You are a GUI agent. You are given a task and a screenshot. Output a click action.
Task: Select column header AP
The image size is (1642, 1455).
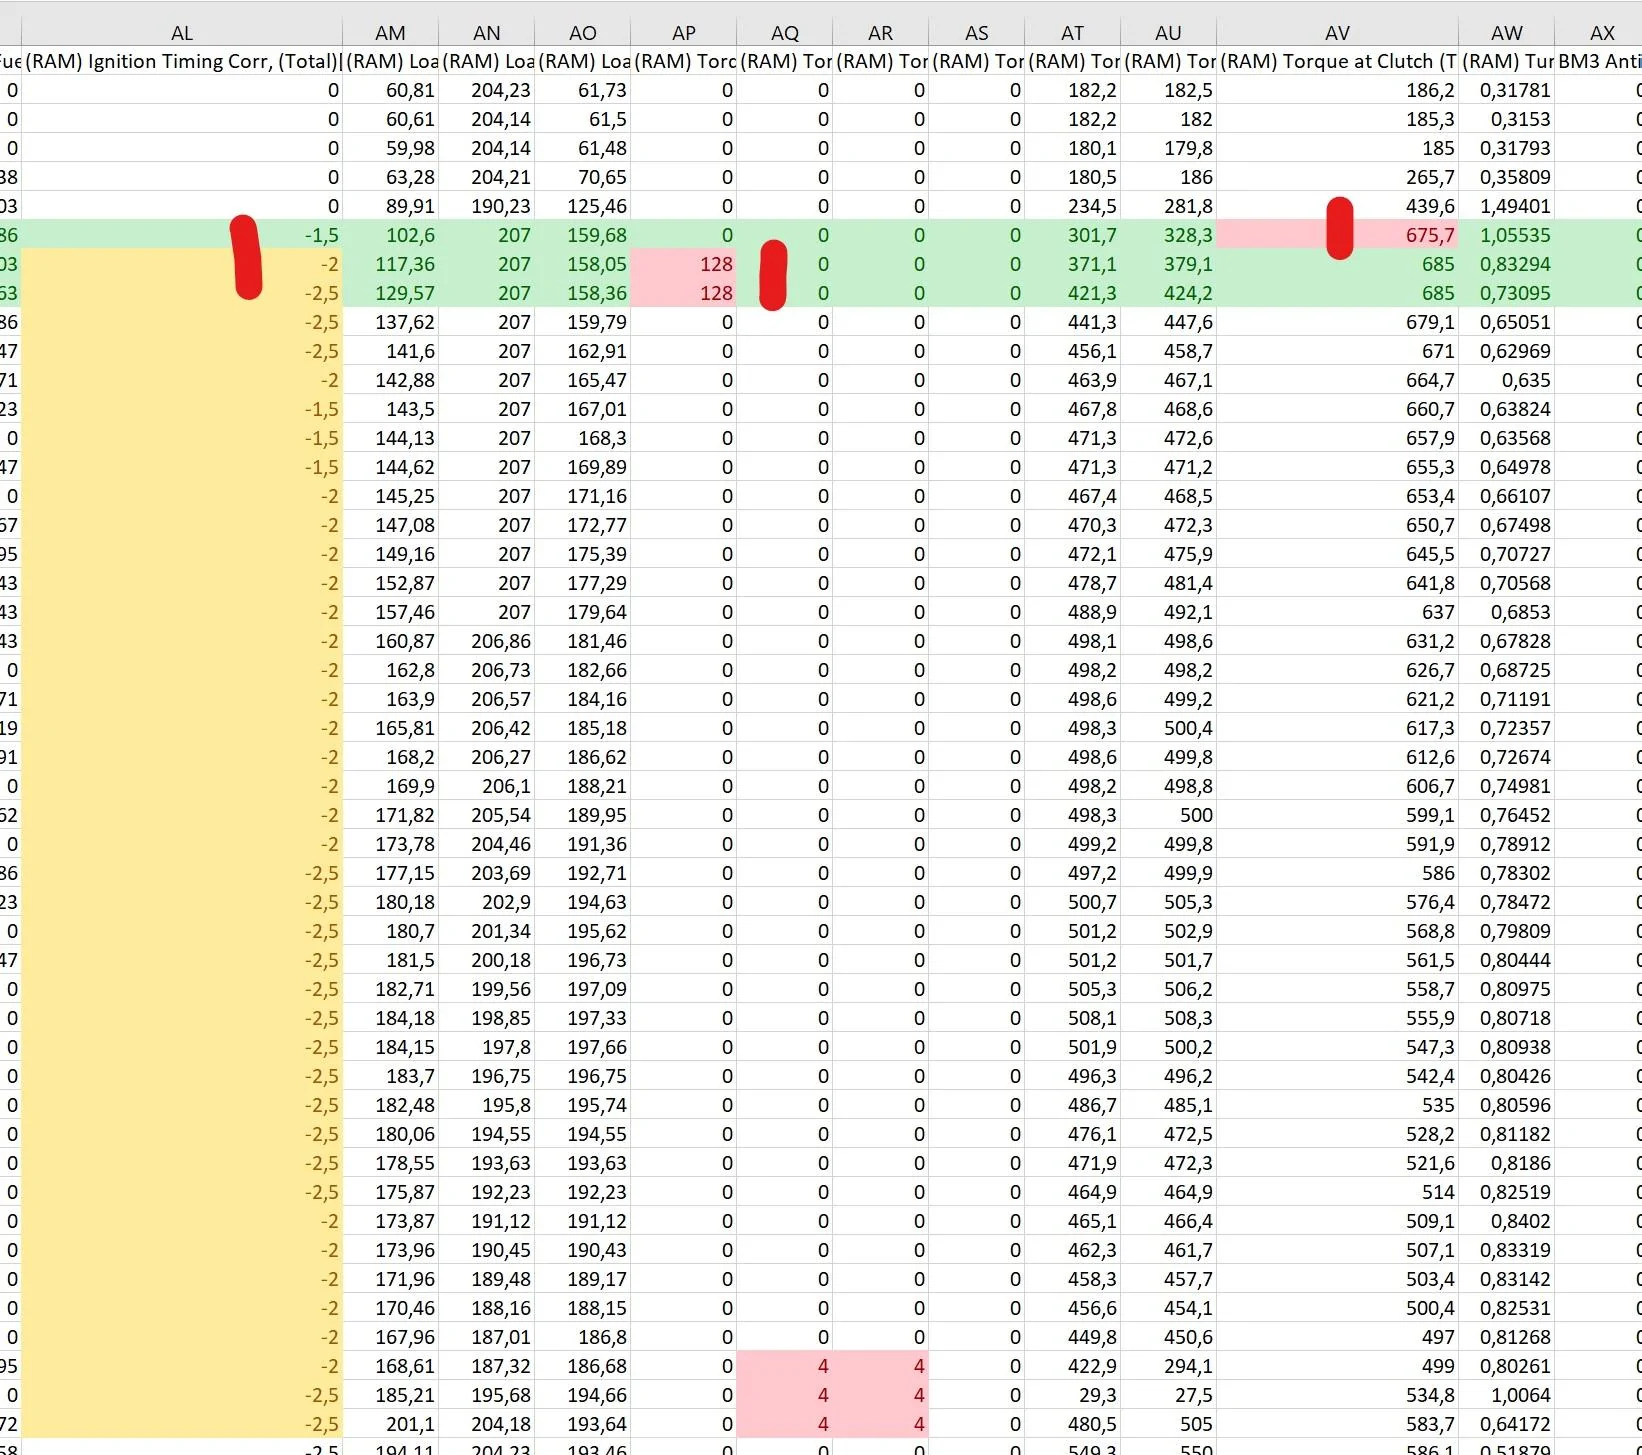tap(683, 33)
